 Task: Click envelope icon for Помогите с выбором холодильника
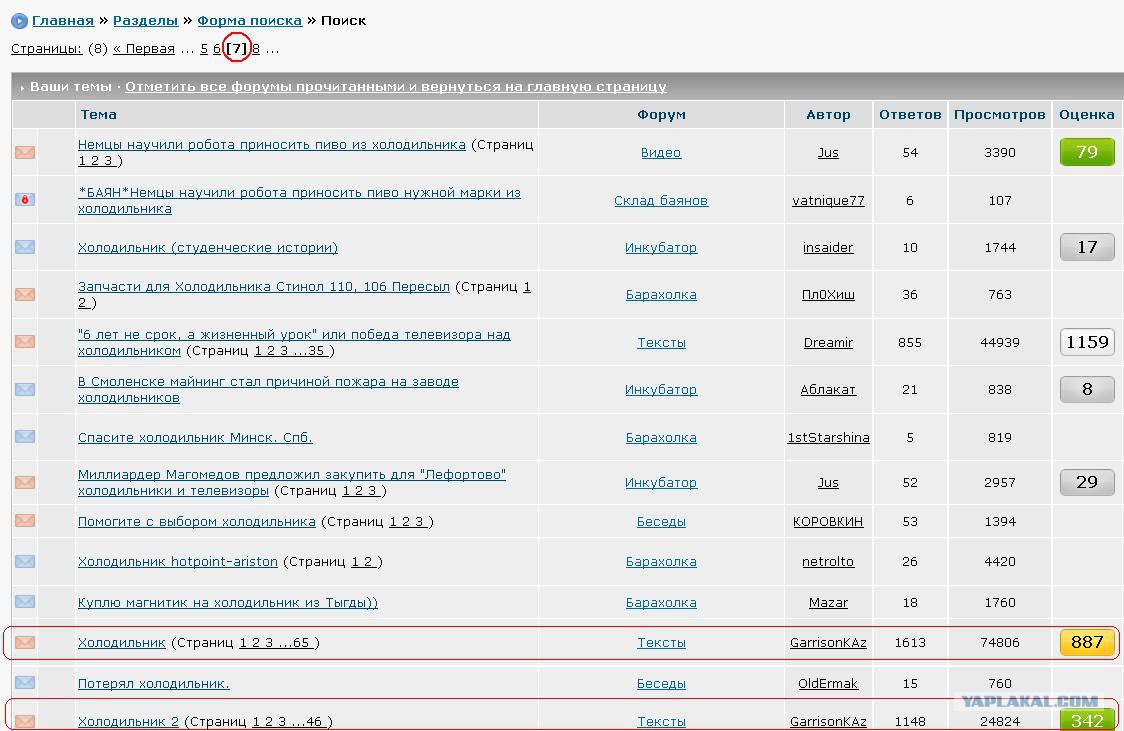[x=25, y=520]
